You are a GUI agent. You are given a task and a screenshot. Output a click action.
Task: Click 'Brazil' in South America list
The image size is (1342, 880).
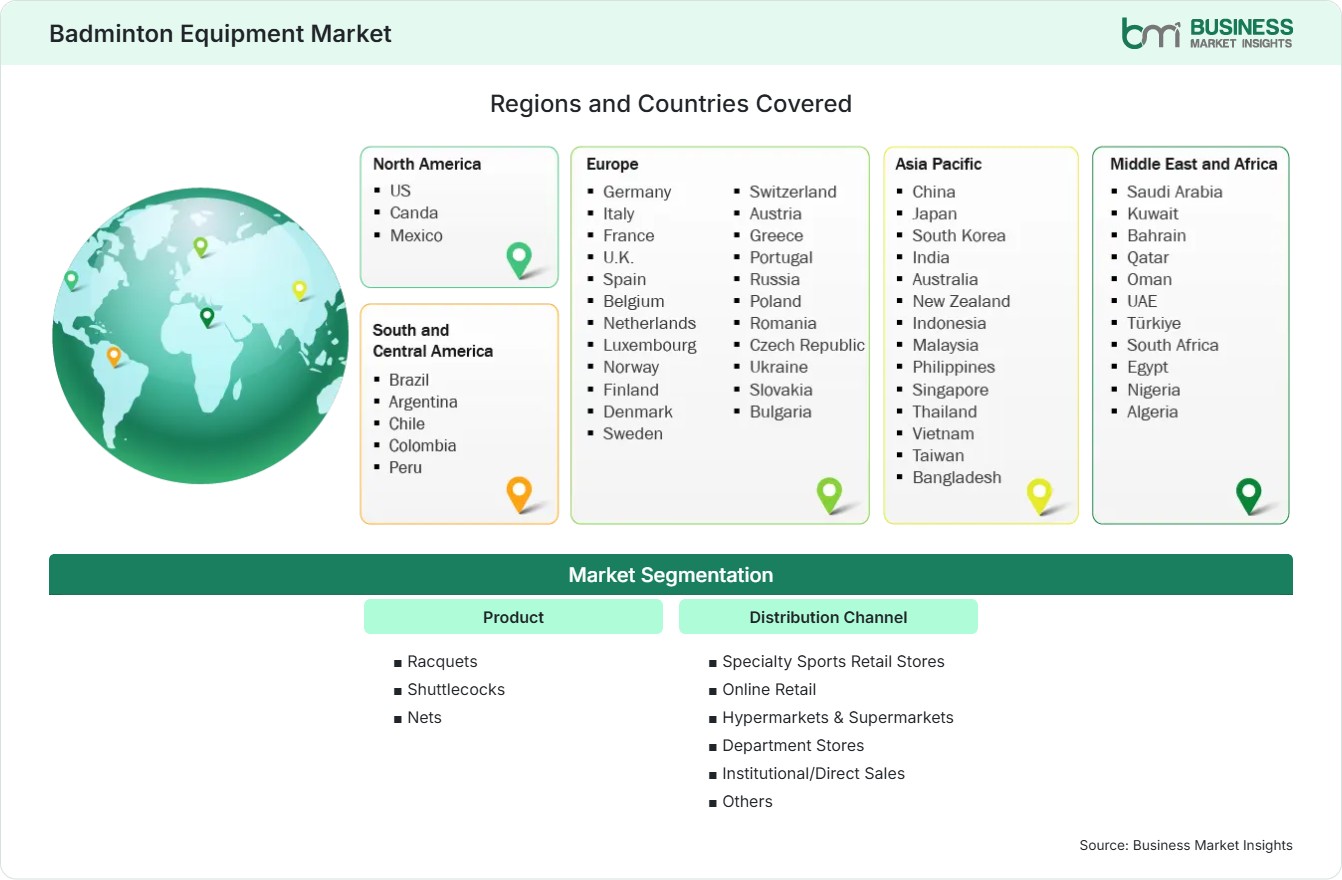pos(409,380)
